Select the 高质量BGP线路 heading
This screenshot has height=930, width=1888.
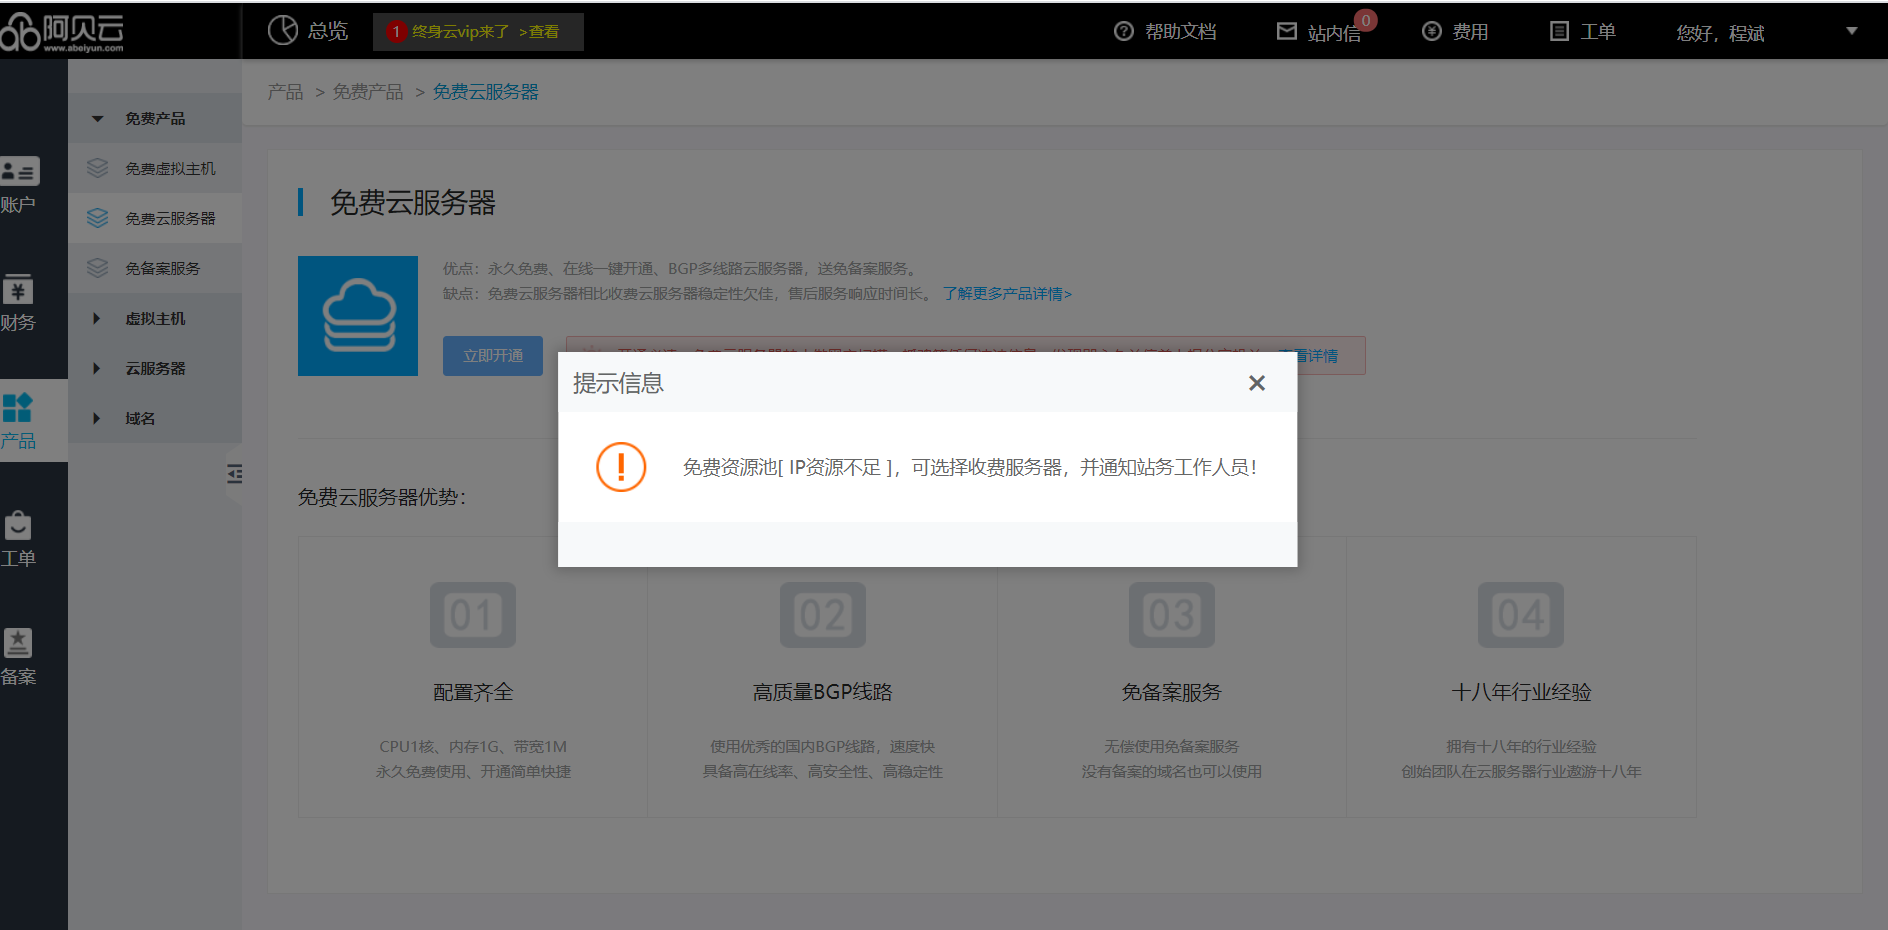click(823, 692)
